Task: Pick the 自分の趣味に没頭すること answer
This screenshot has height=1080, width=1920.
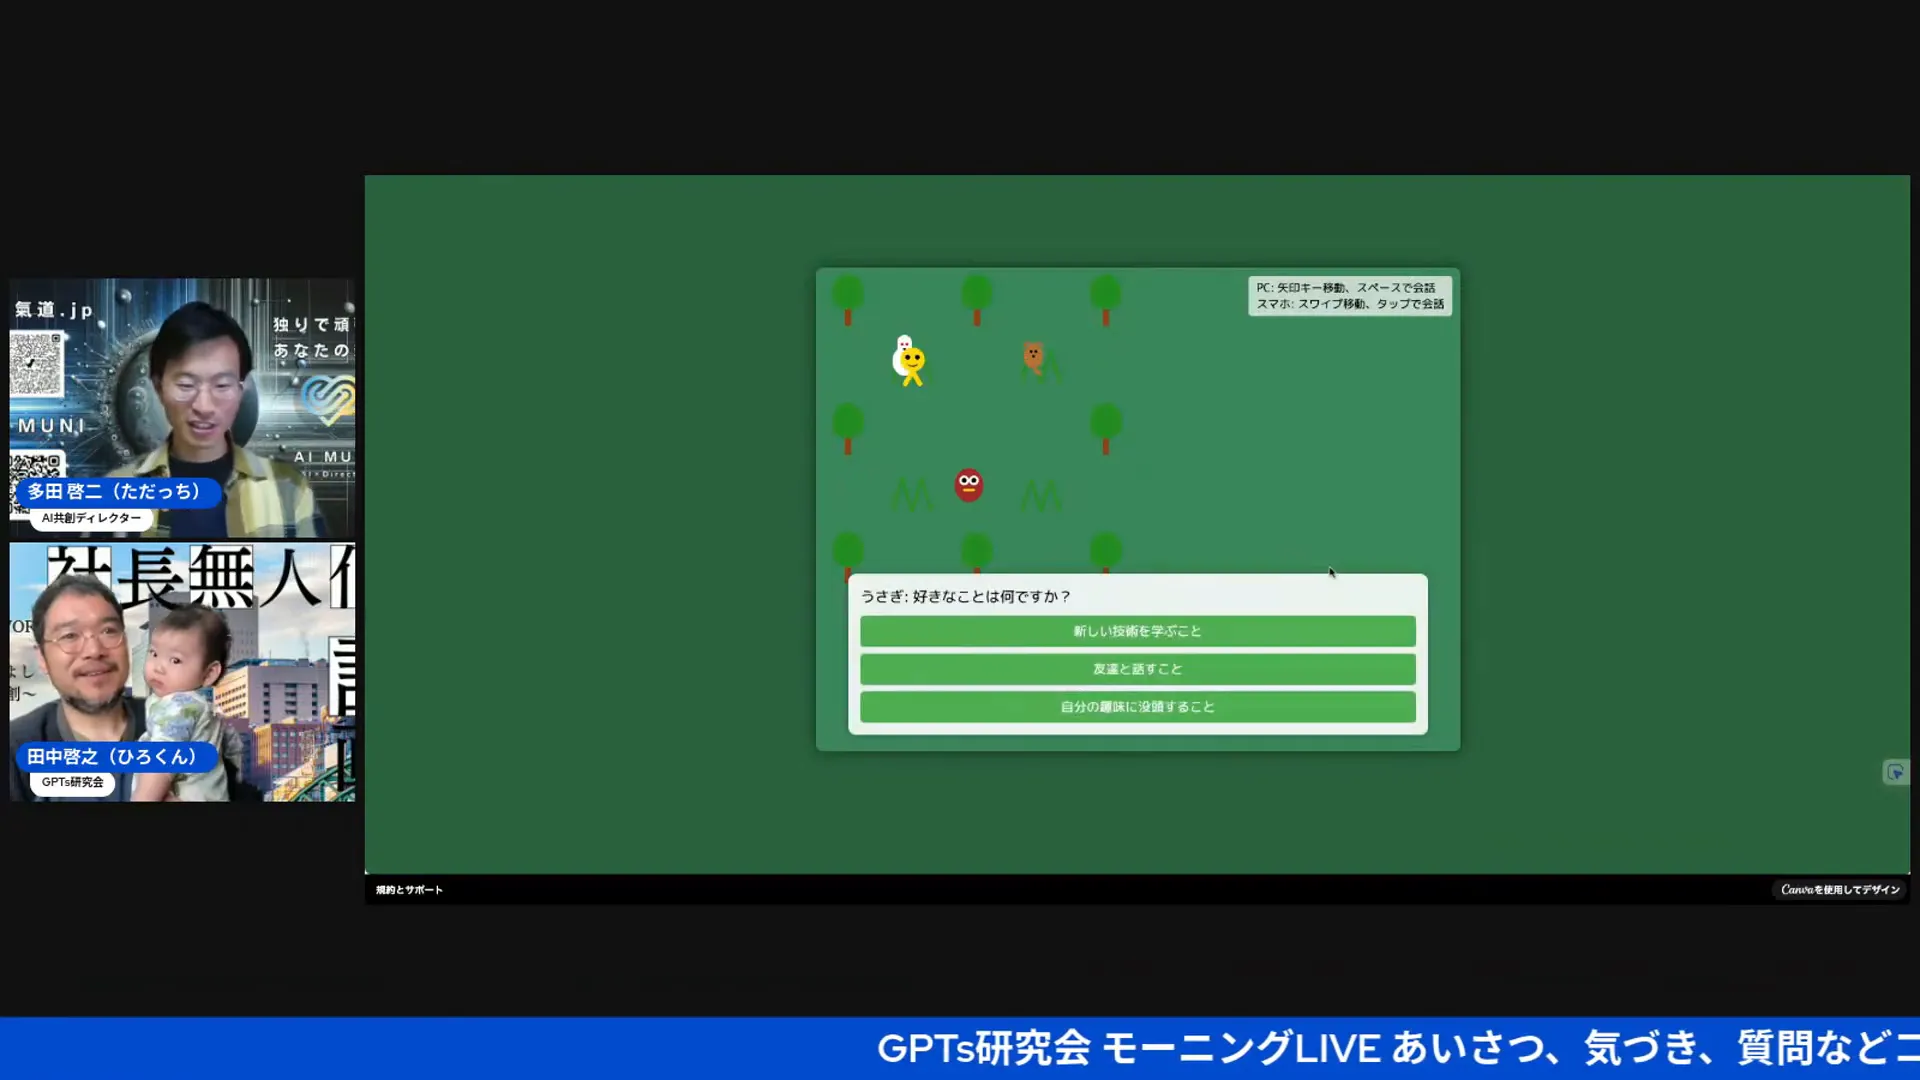Action: pyautogui.click(x=1137, y=707)
